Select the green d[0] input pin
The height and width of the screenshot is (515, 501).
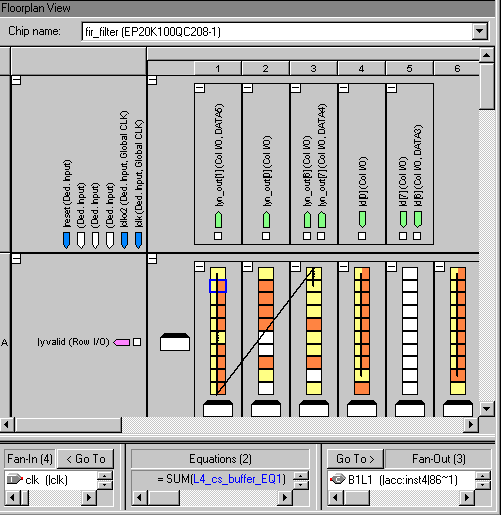coord(362,220)
